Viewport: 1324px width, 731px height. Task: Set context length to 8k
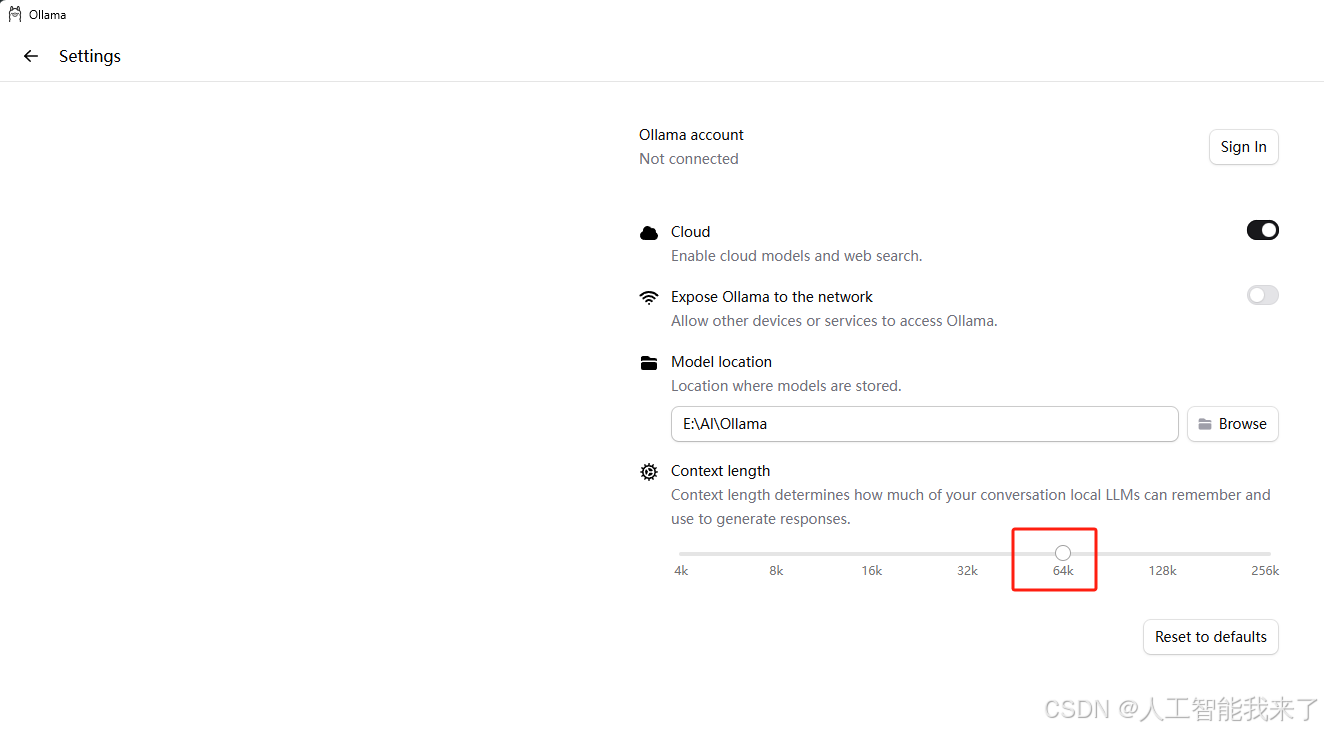point(776,553)
